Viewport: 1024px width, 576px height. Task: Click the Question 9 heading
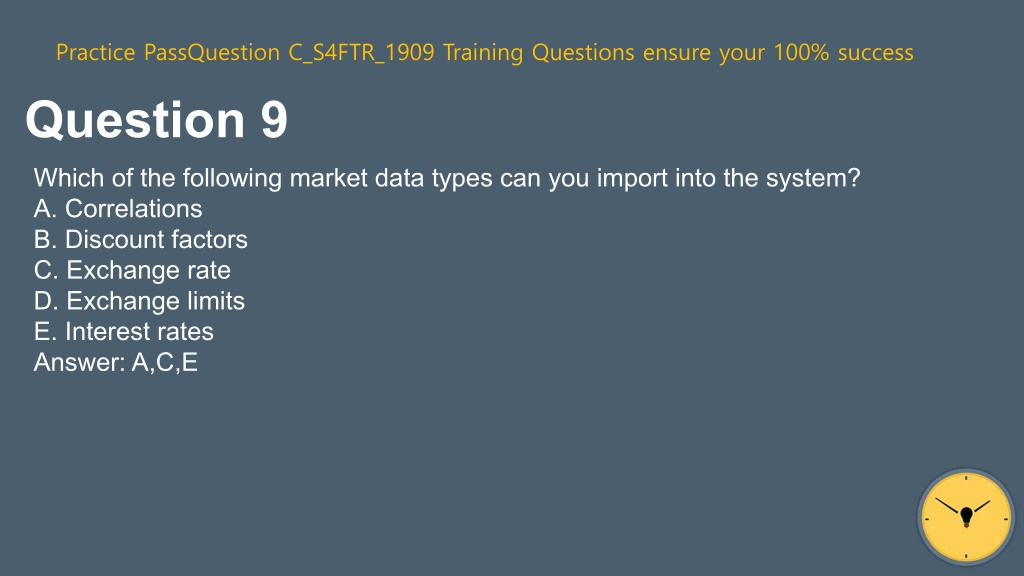click(157, 120)
